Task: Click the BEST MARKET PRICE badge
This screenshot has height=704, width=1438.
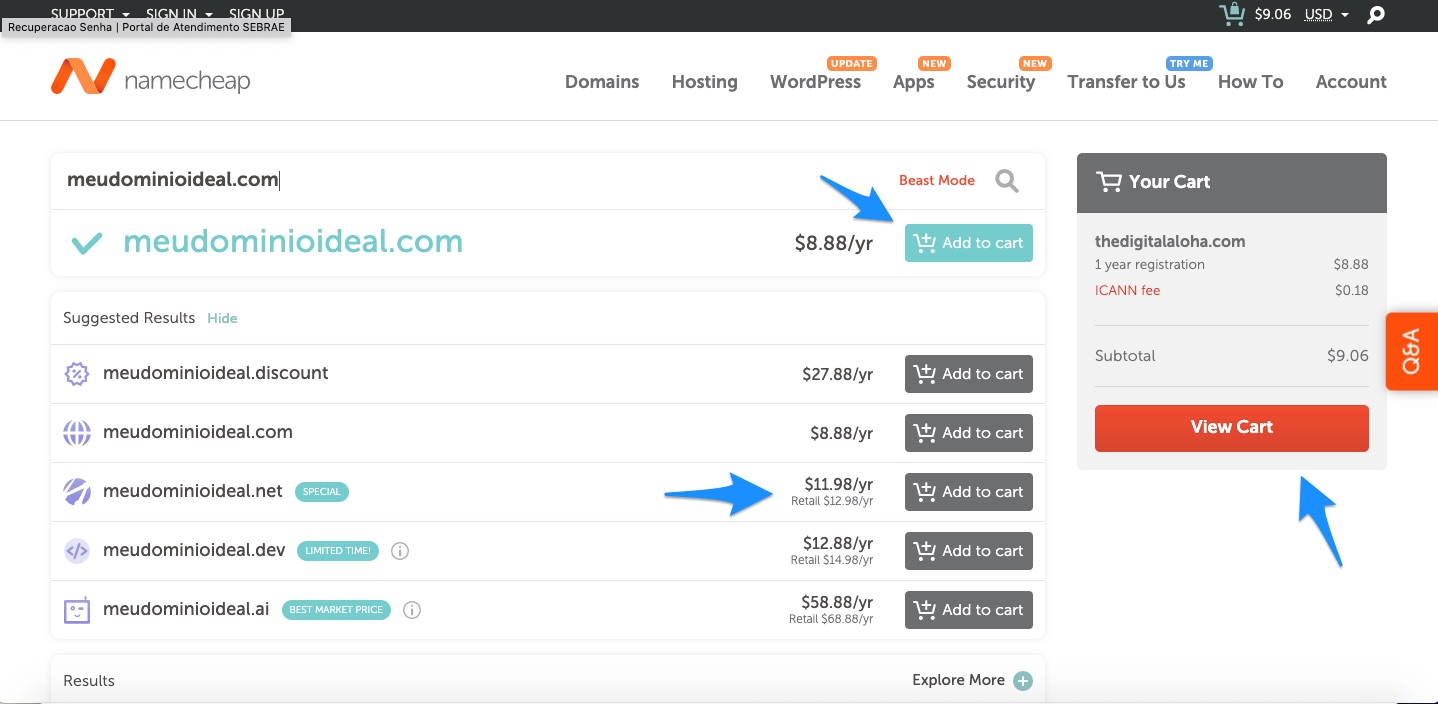Action: pos(336,610)
